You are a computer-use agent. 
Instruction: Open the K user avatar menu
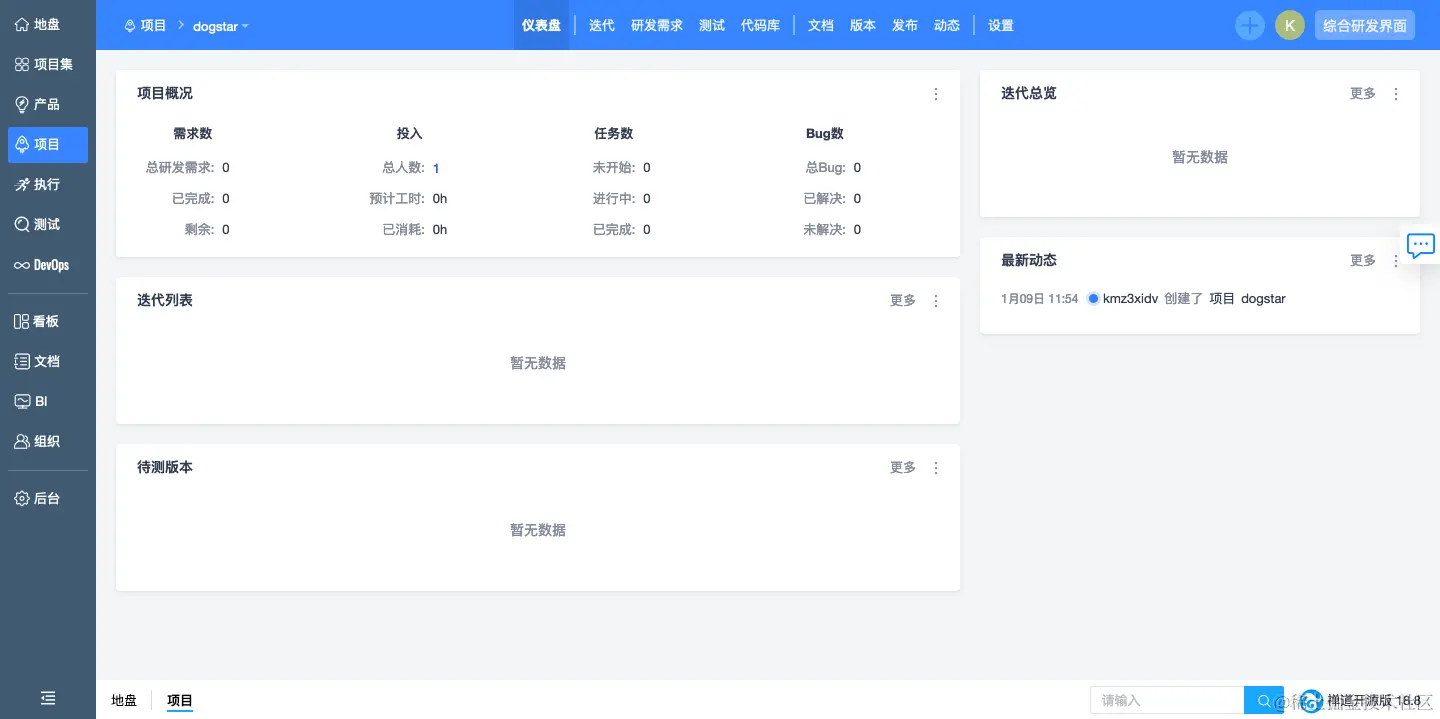(x=1290, y=26)
